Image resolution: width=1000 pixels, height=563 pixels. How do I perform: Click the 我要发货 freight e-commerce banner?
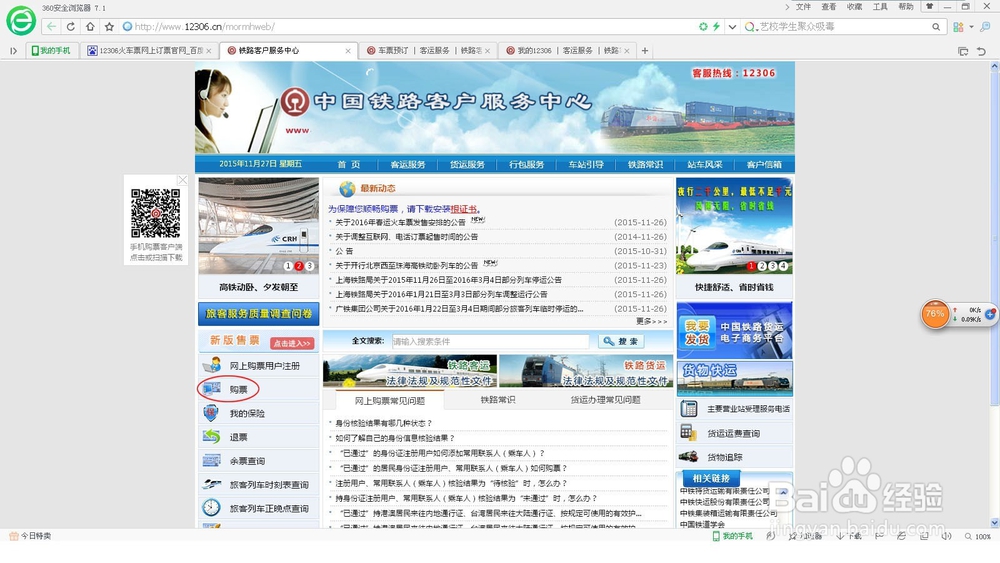click(x=734, y=330)
